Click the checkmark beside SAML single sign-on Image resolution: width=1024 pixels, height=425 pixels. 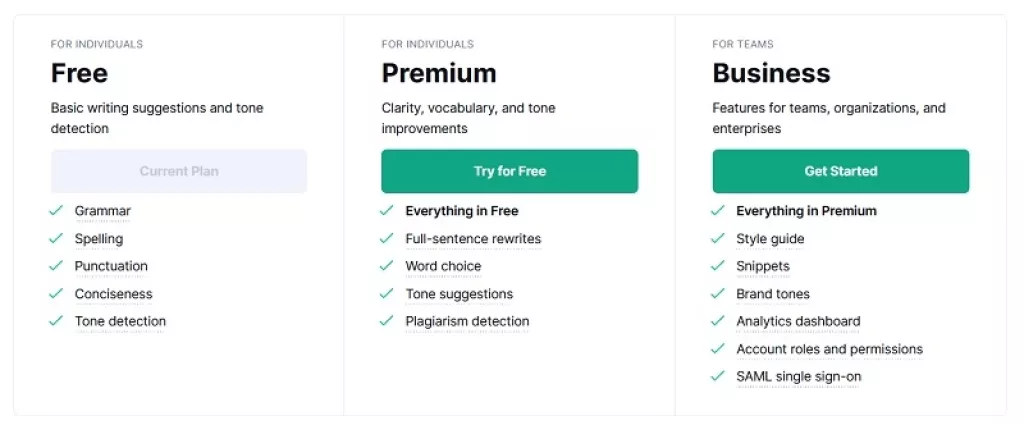click(x=718, y=376)
